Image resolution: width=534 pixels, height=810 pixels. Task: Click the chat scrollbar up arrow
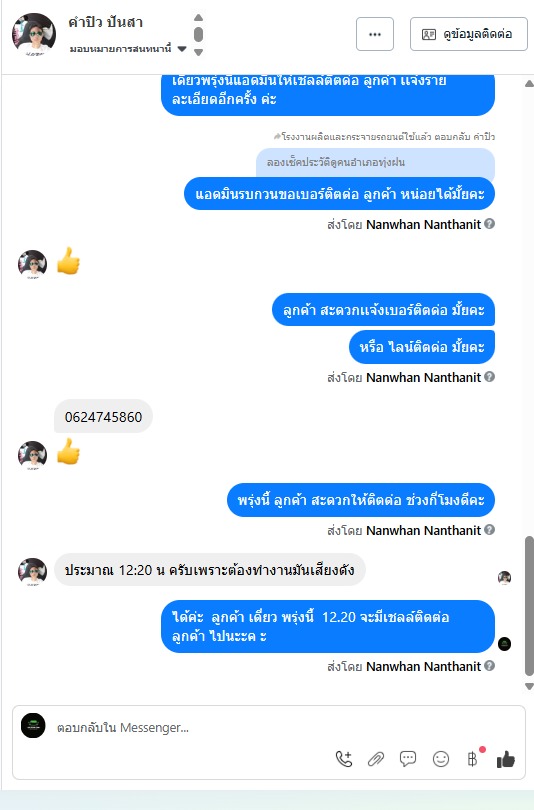(529, 83)
